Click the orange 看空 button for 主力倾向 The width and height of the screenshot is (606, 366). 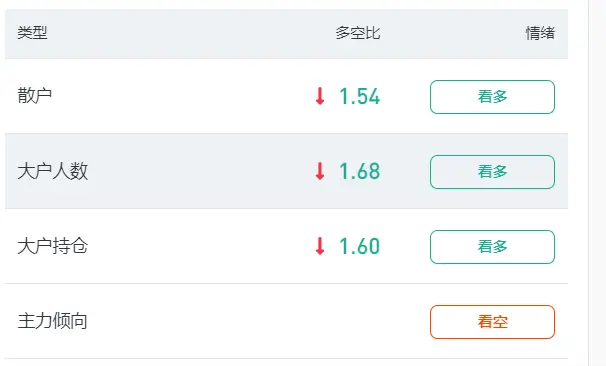click(492, 322)
